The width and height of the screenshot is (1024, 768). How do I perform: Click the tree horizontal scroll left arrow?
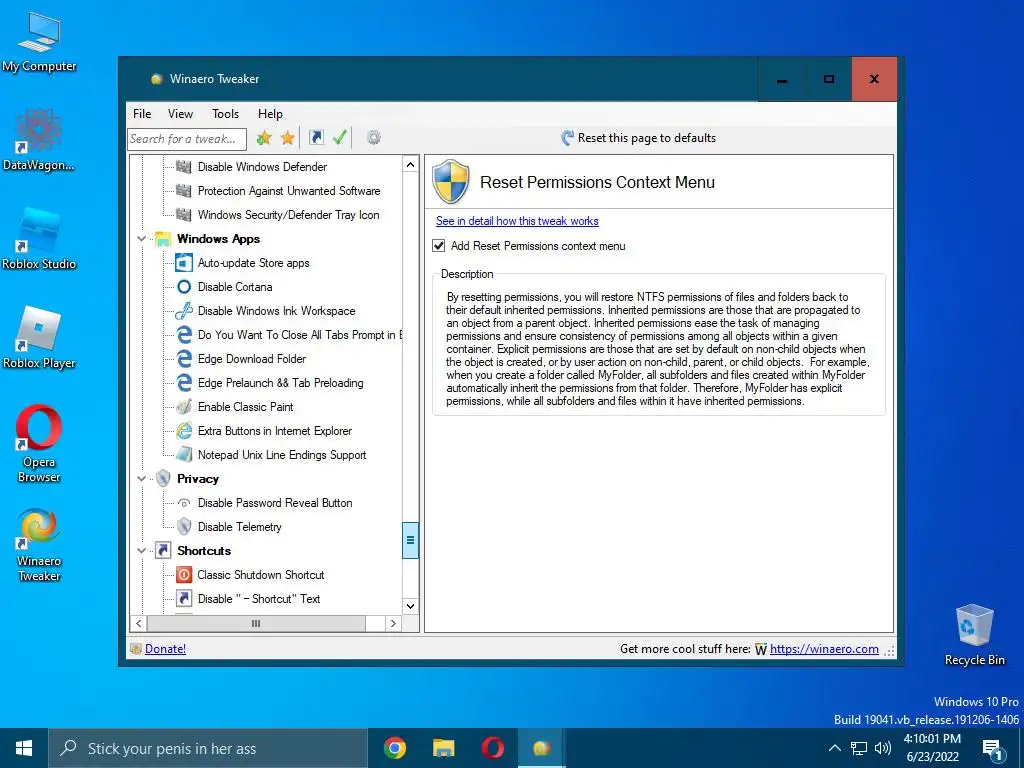(x=138, y=624)
